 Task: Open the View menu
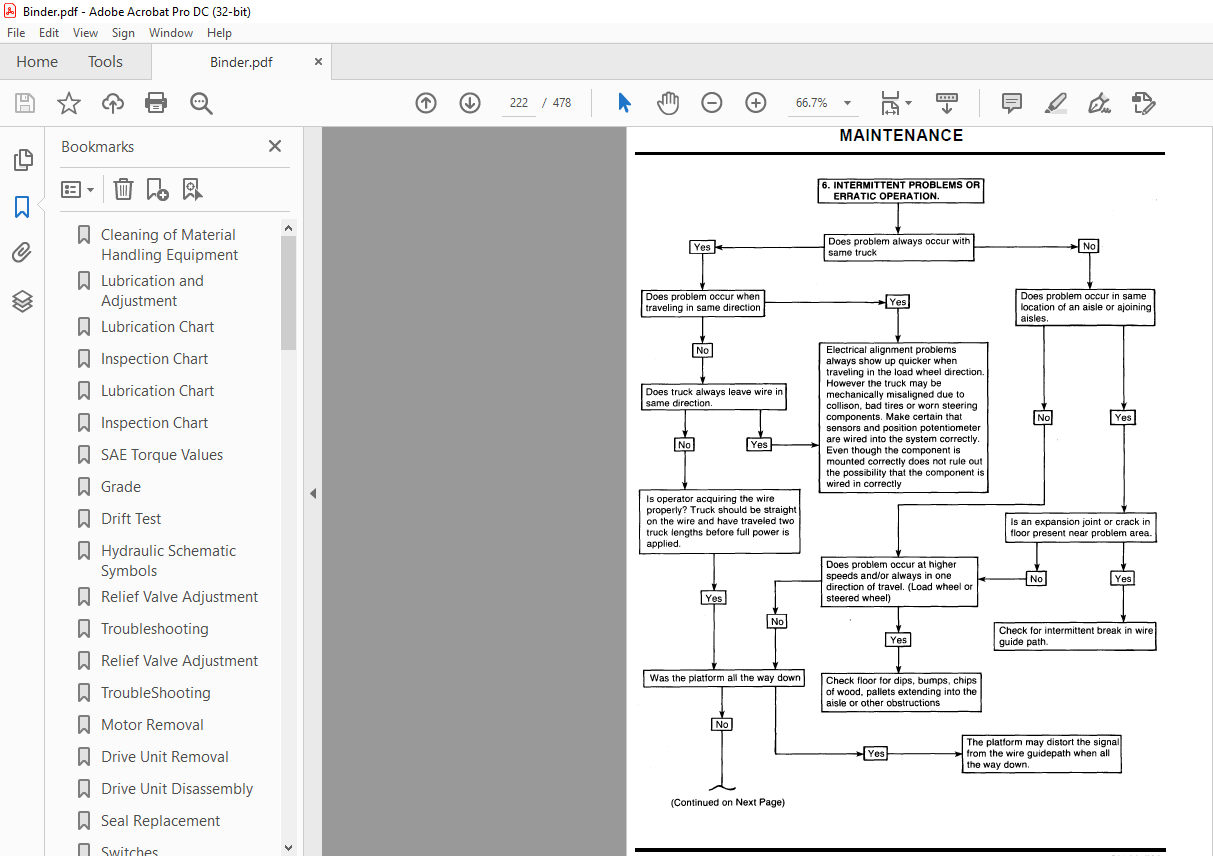coord(86,33)
